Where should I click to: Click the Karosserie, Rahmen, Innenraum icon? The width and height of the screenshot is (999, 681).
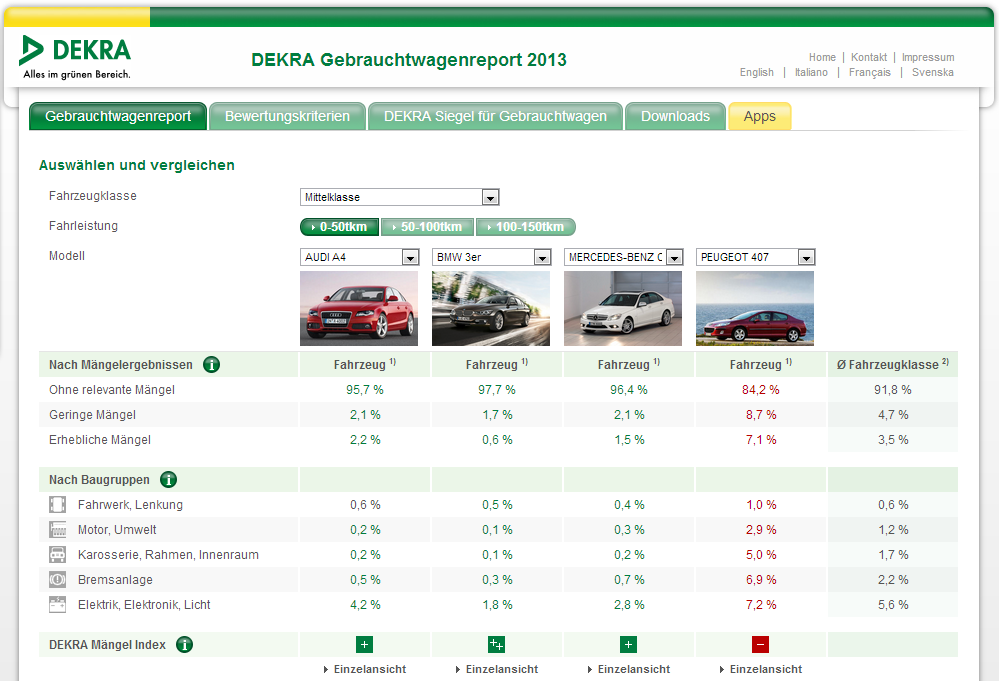[57, 555]
